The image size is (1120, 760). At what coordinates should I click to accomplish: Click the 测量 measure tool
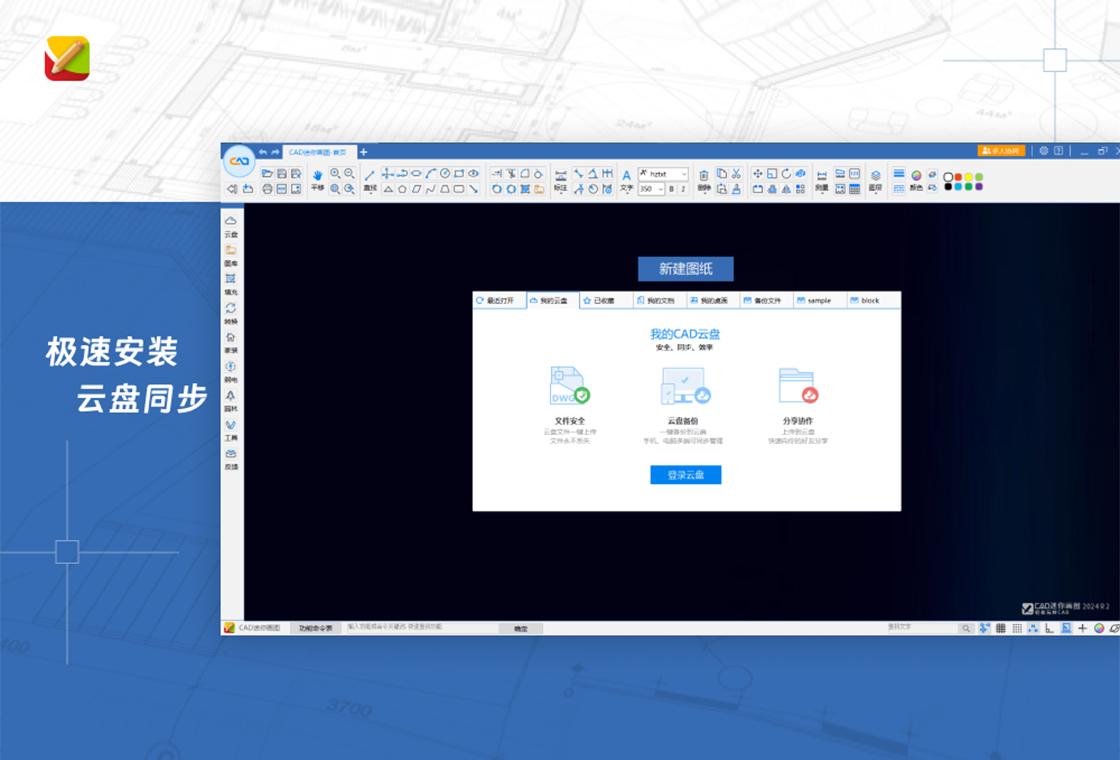coord(822,181)
